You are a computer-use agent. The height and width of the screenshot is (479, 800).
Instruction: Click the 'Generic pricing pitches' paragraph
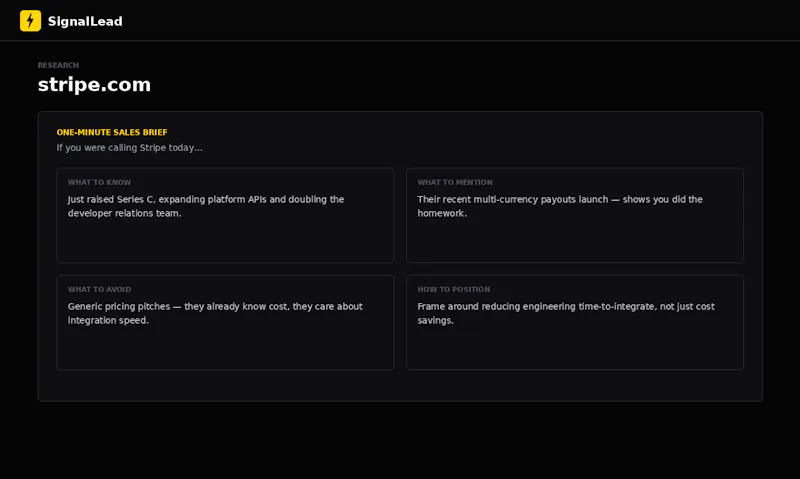coord(215,313)
